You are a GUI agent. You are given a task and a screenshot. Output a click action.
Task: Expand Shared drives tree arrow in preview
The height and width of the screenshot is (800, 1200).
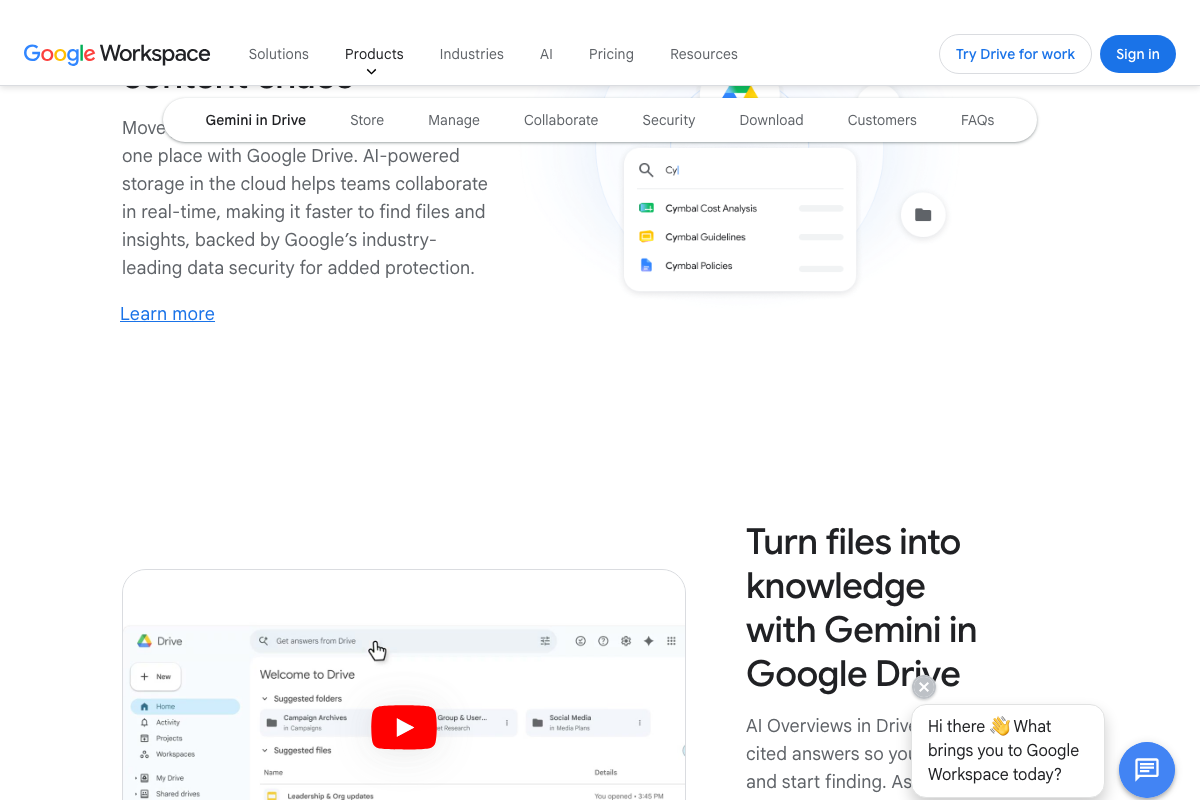coord(135,794)
